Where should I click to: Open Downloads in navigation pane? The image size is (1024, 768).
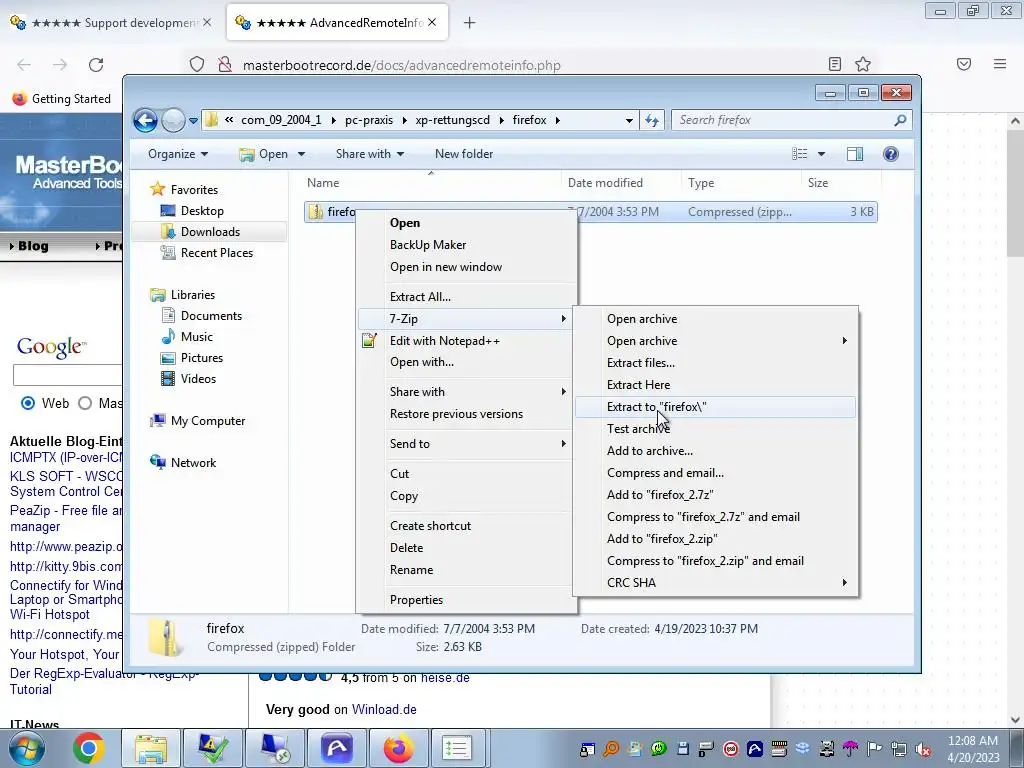[210, 232]
